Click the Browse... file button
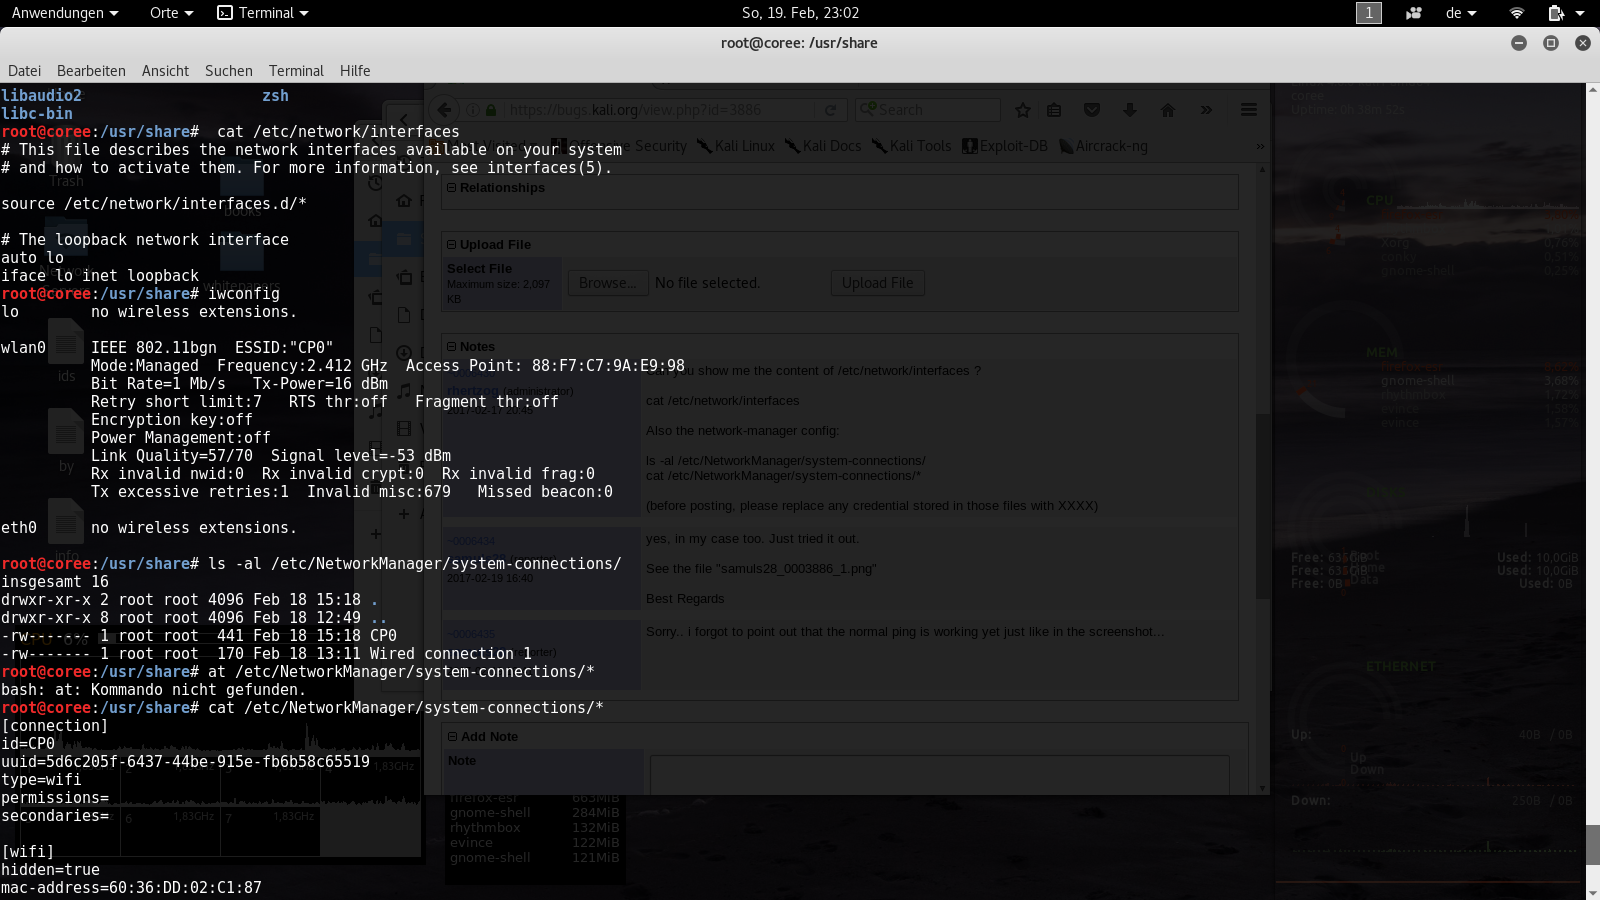 pyautogui.click(x=607, y=283)
